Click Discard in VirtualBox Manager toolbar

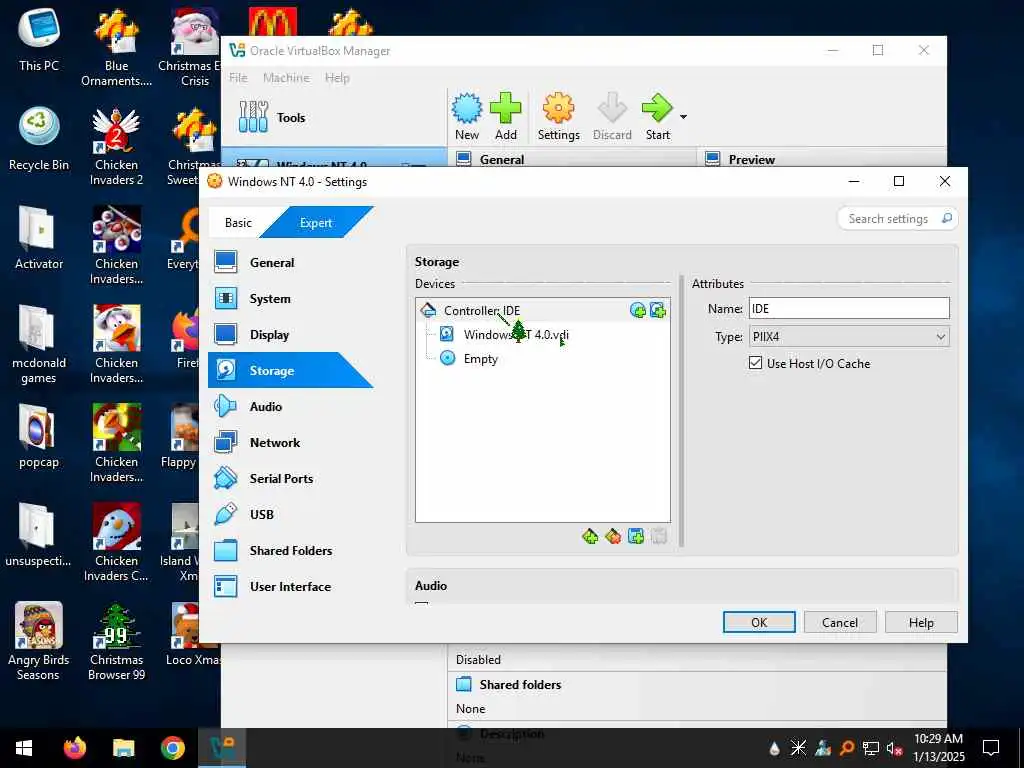[612, 117]
